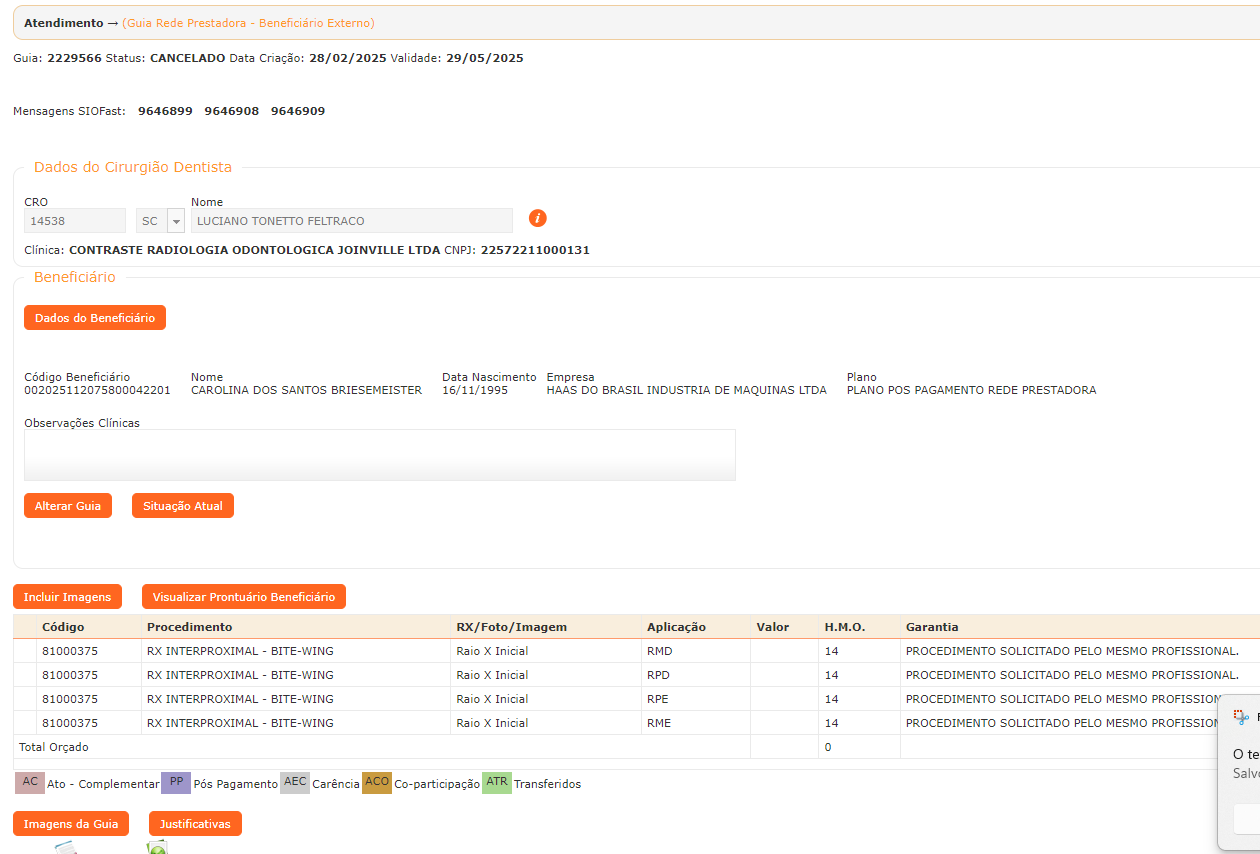Click the purple PP Pós Pagamento swatch
The height and width of the screenshot is (854, 1260).
tap(176, 783)
